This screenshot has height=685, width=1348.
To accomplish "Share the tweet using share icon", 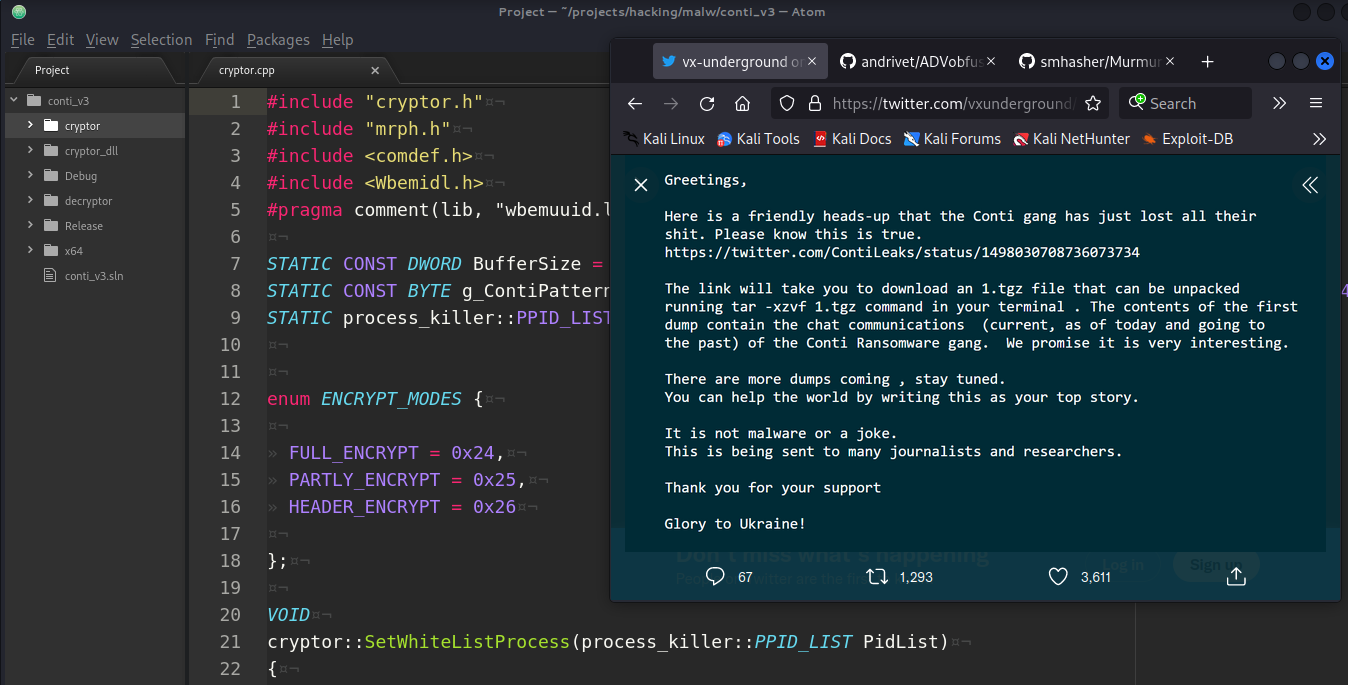I will [1236, 576].
